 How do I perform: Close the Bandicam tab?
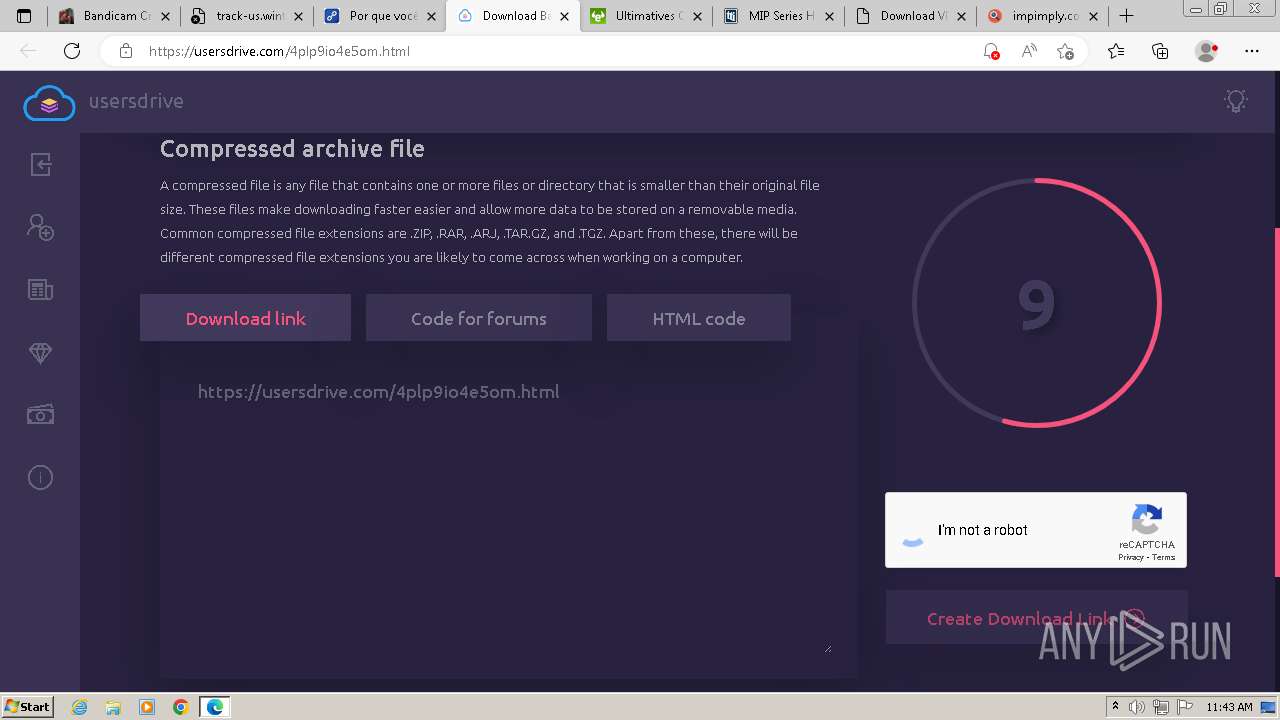[166, 16]
